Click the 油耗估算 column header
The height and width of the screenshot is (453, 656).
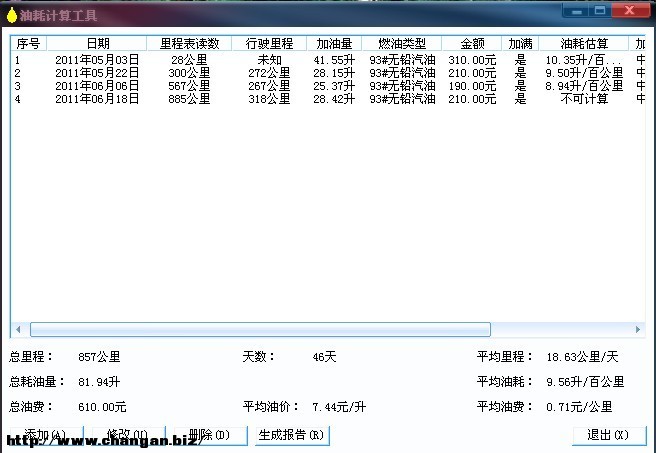[583, 44]
